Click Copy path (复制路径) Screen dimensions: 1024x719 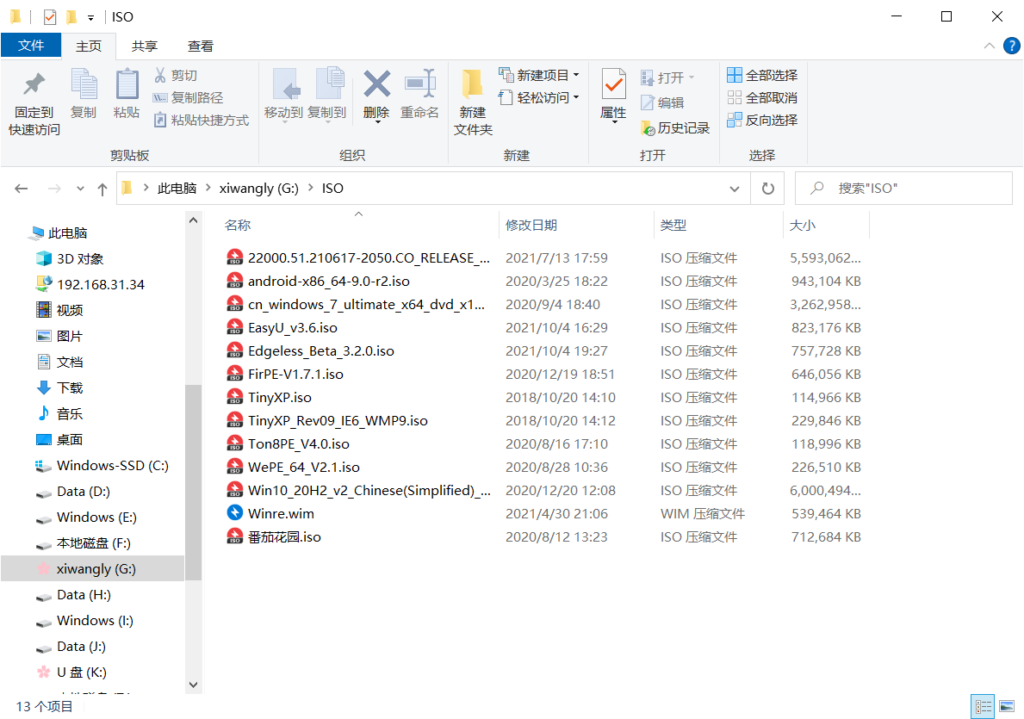coord(188,97)
